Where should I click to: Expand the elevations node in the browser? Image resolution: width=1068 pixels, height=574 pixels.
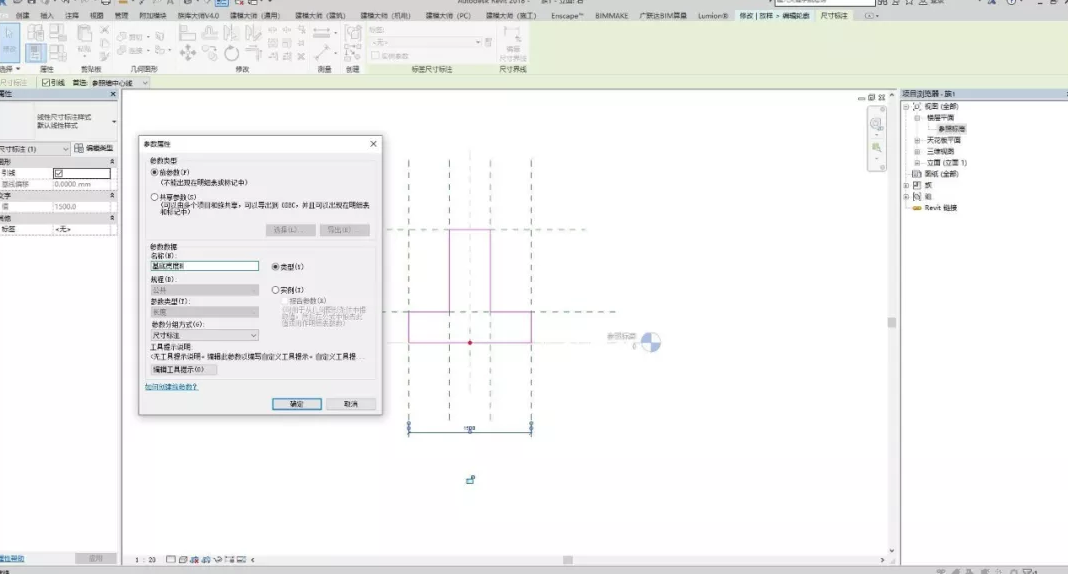[x=917, y=163]
